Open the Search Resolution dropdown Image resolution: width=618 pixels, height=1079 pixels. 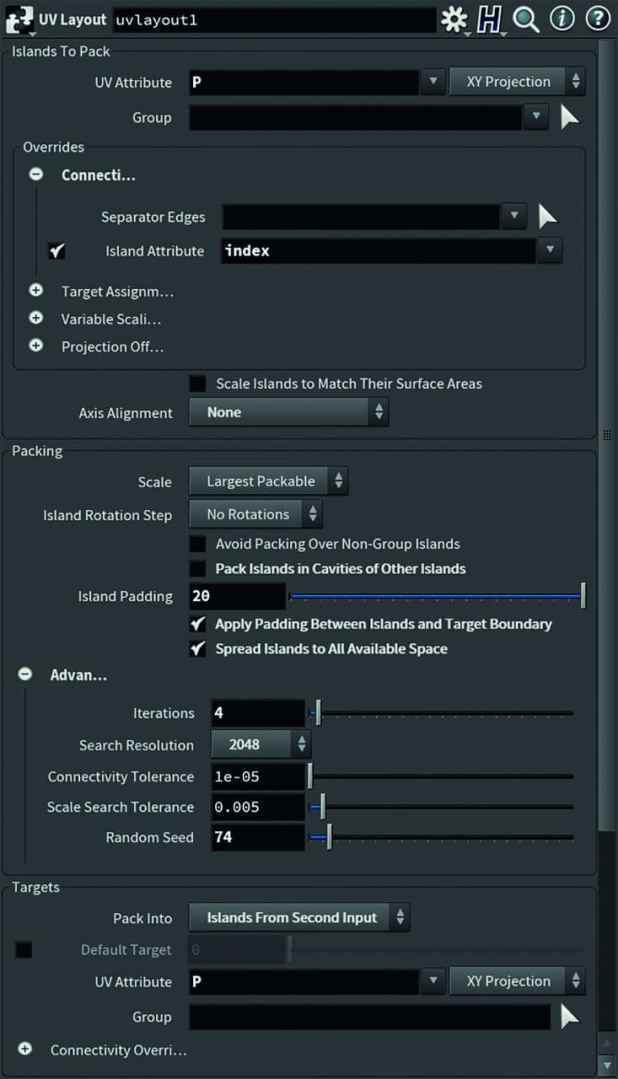[x=260, y=744]
